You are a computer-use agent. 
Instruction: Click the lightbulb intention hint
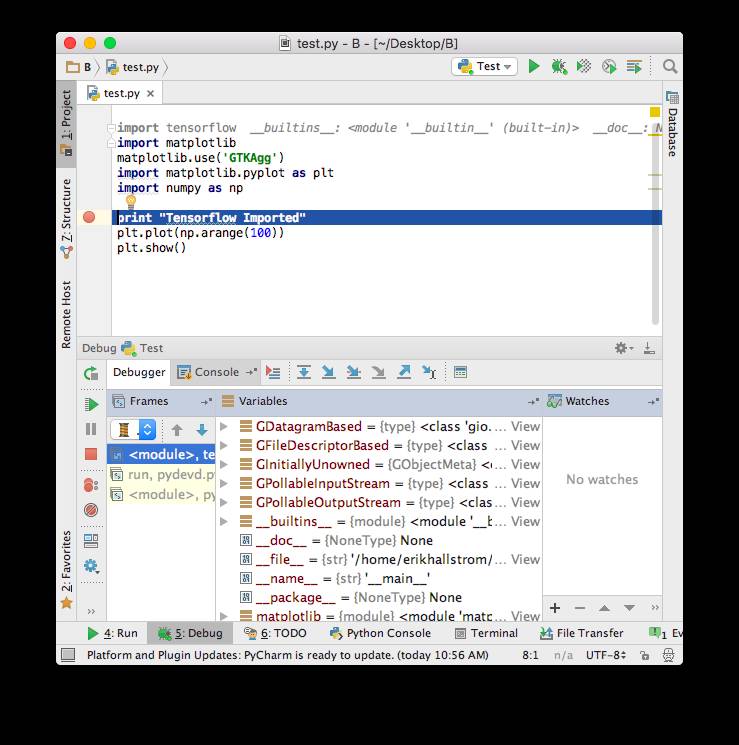pyautogui.click(x=131, y=202)
